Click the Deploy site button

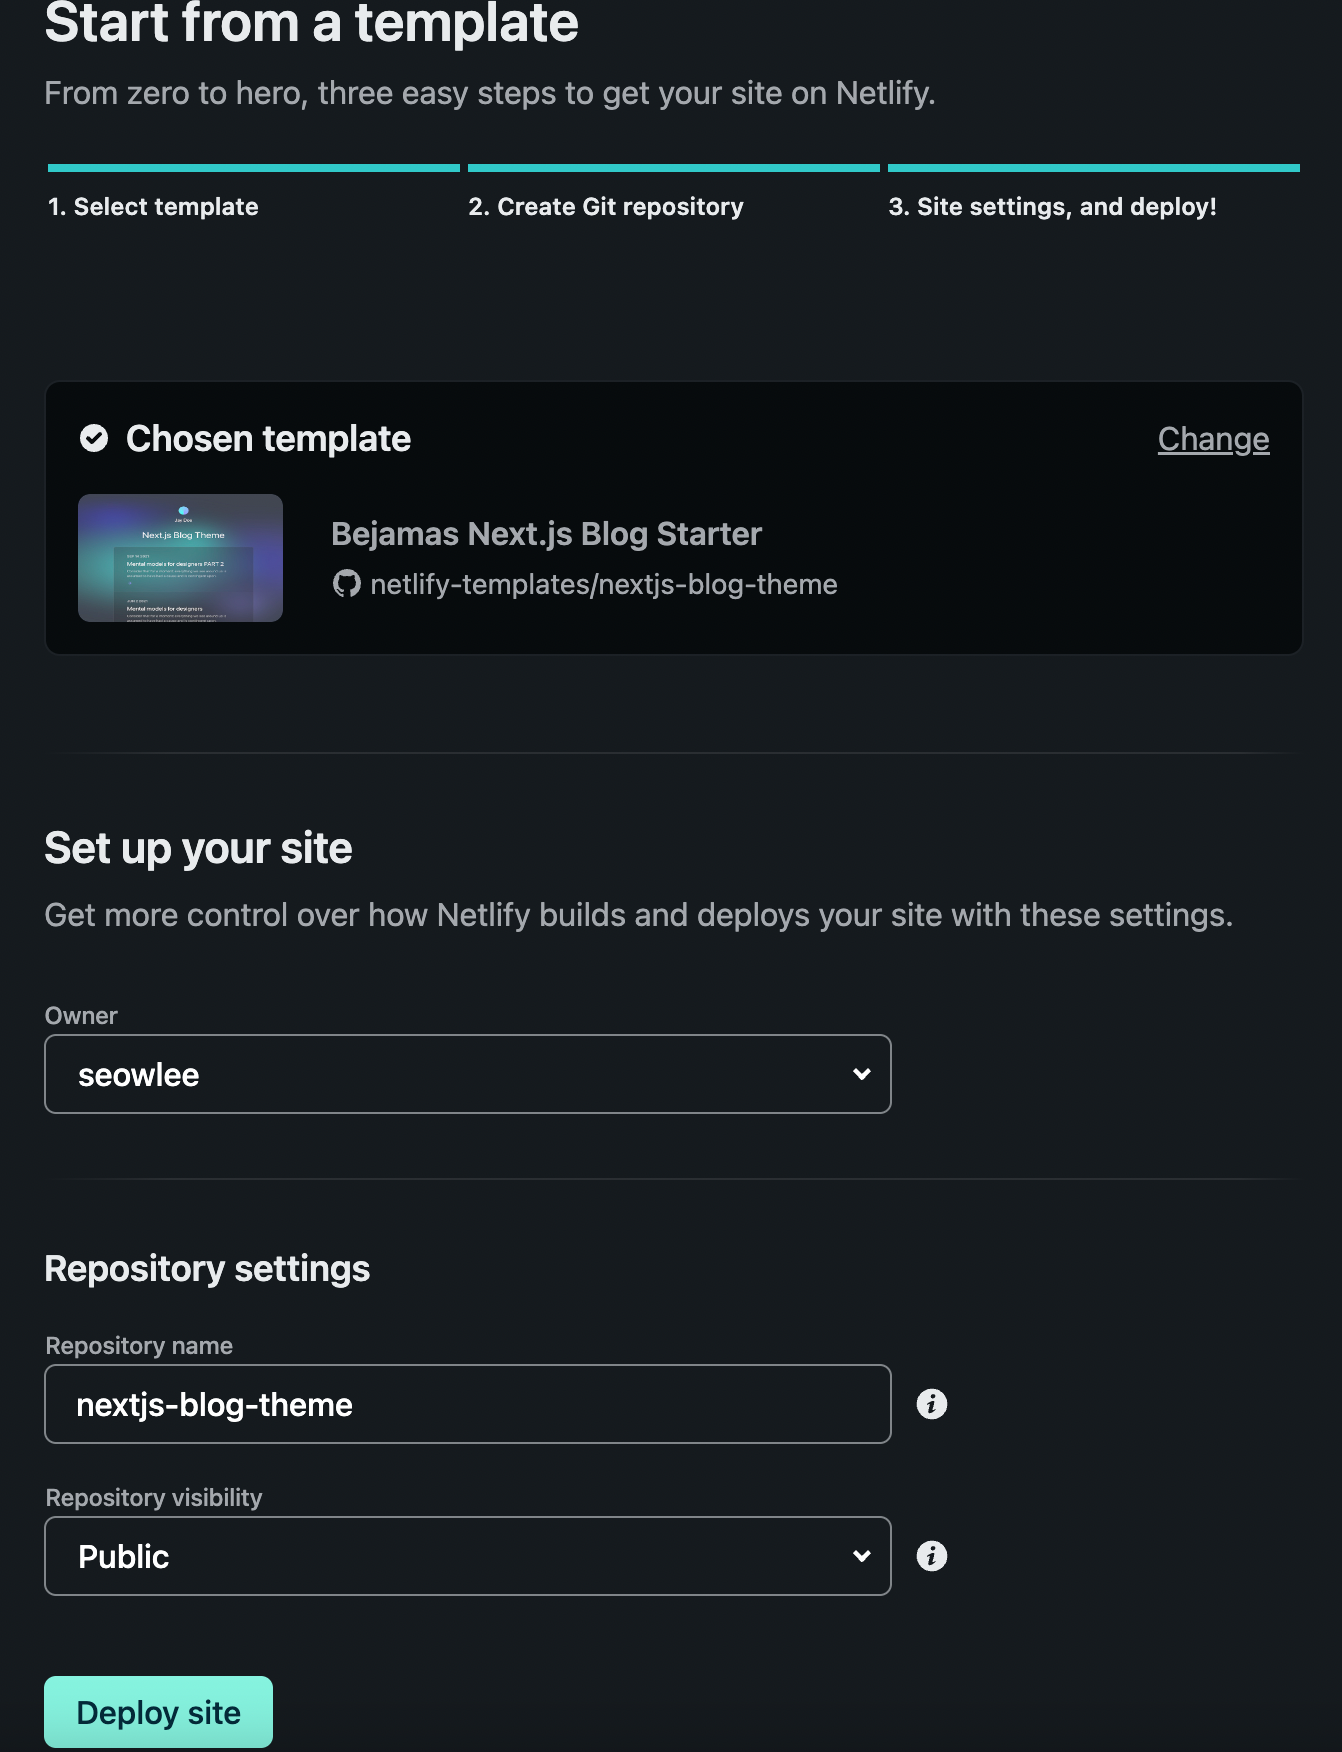[x=158, y=1712]
